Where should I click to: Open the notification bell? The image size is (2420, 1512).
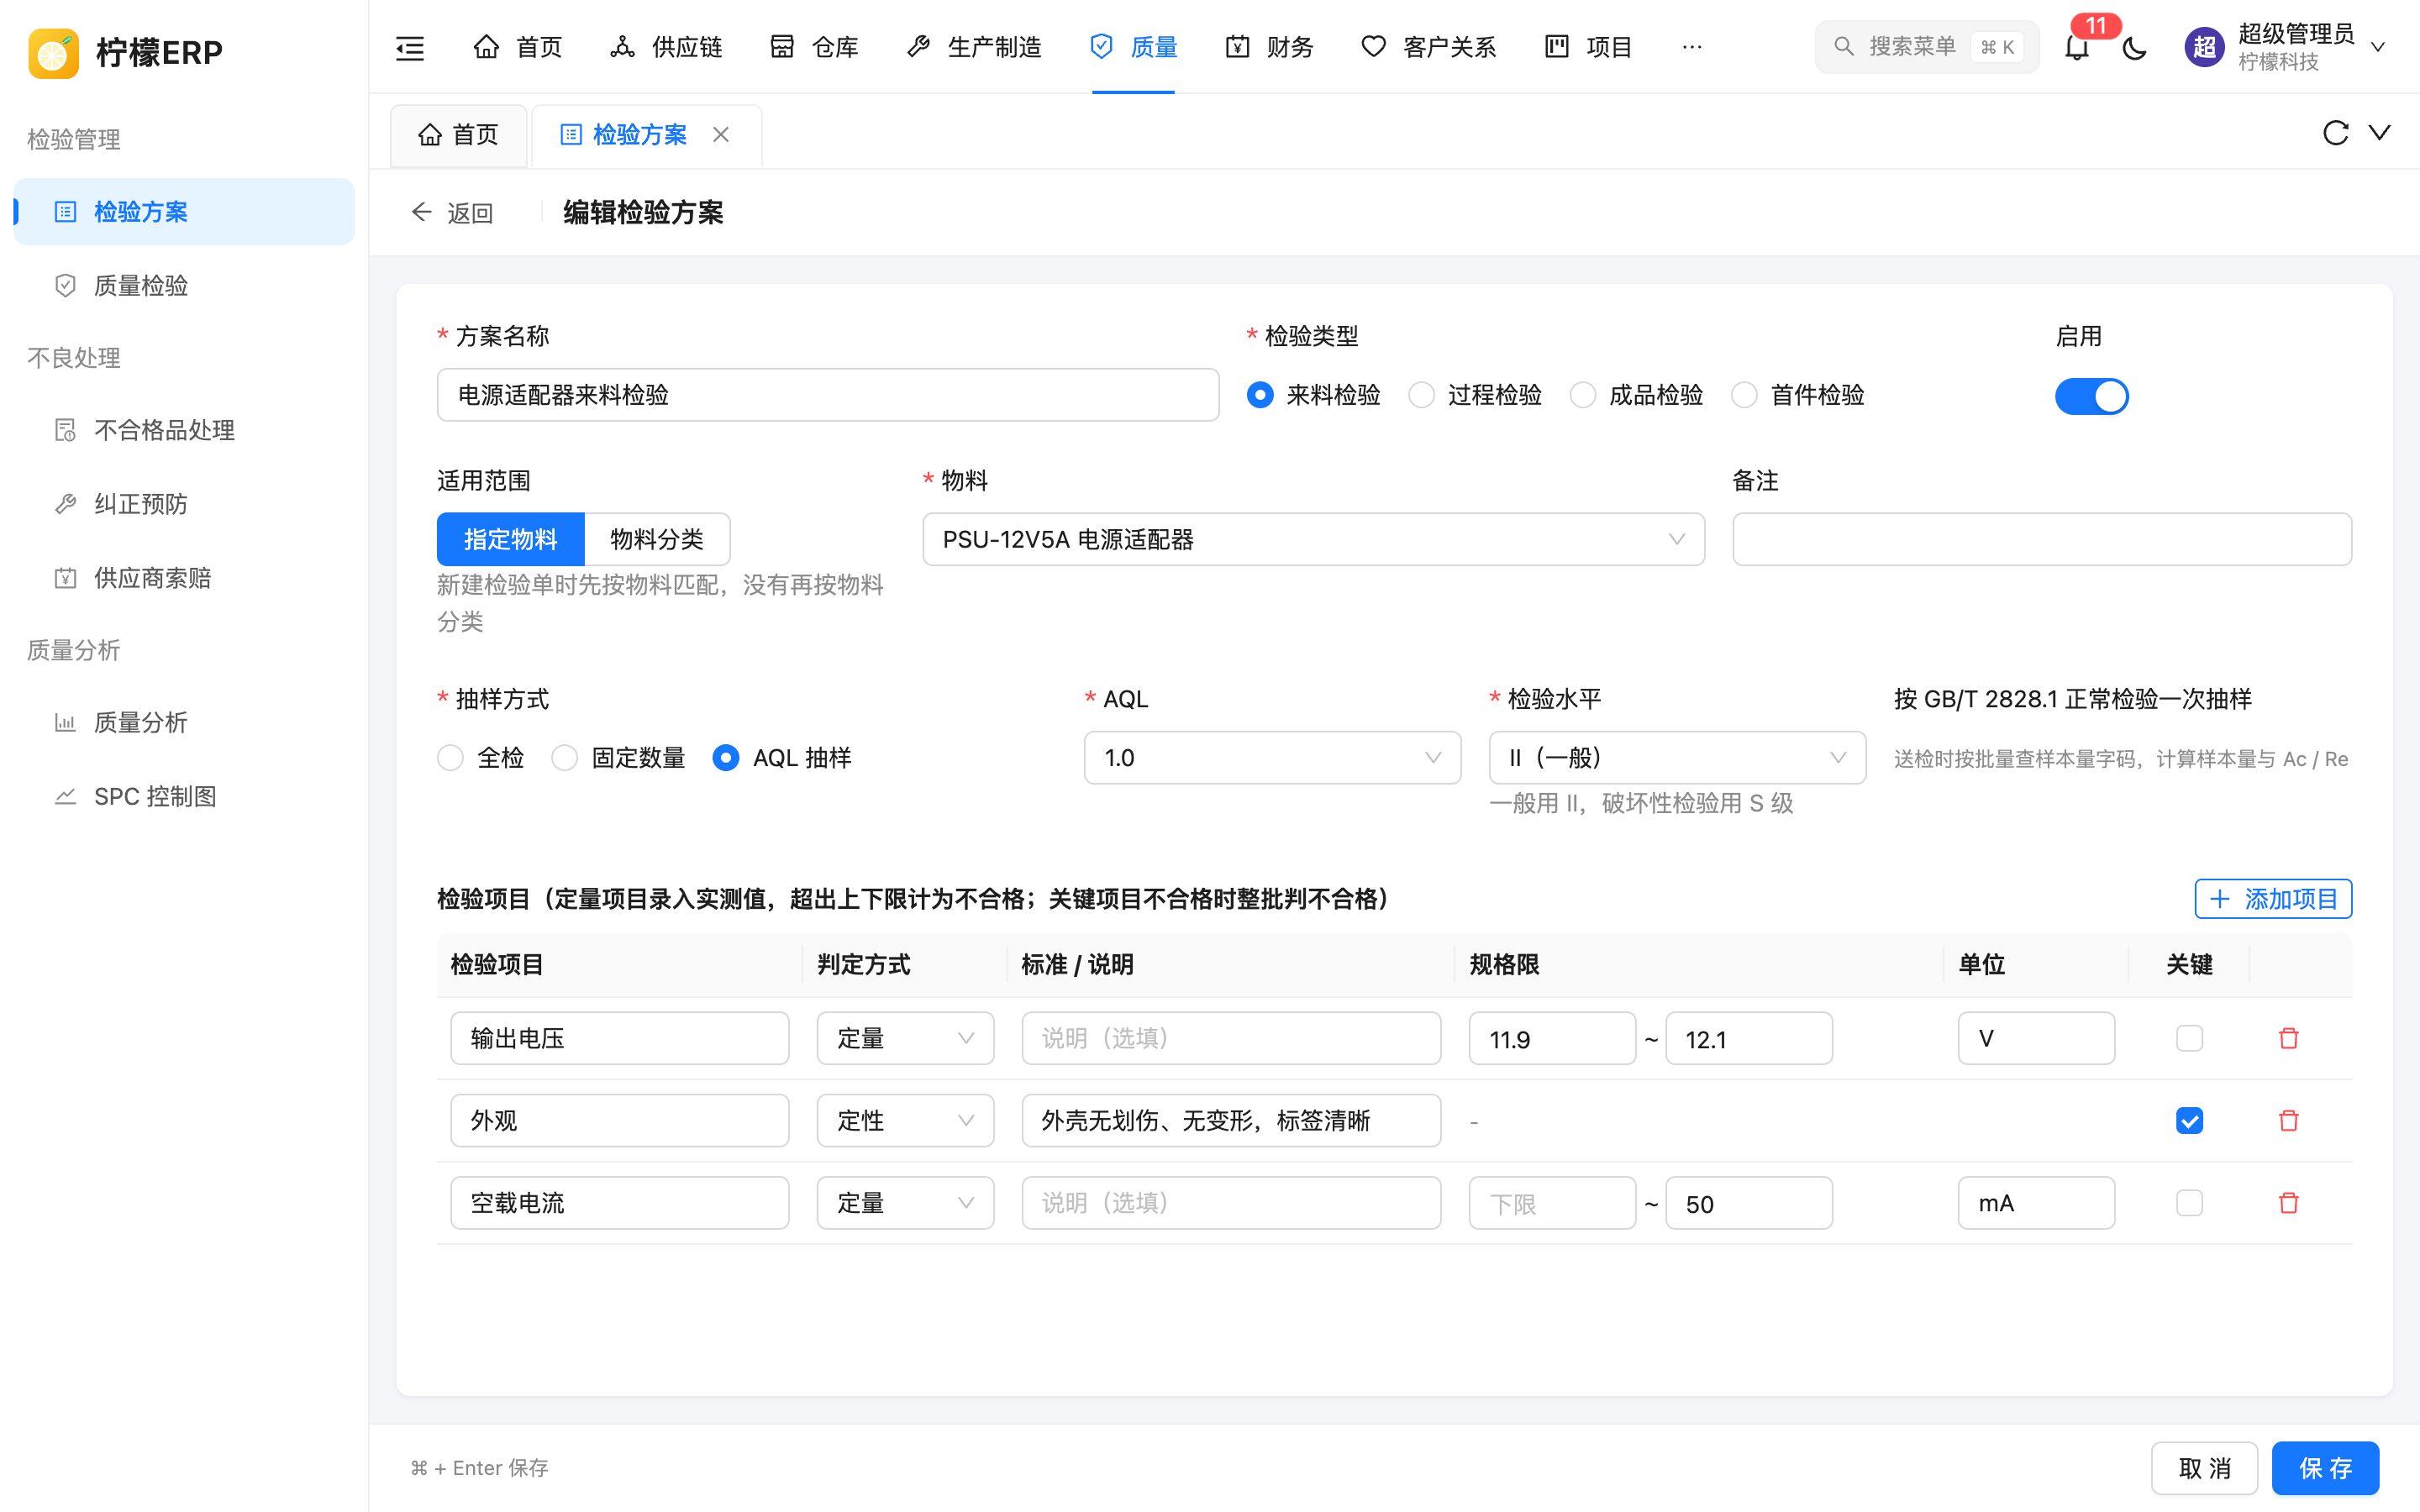(x=2077, y=47)
